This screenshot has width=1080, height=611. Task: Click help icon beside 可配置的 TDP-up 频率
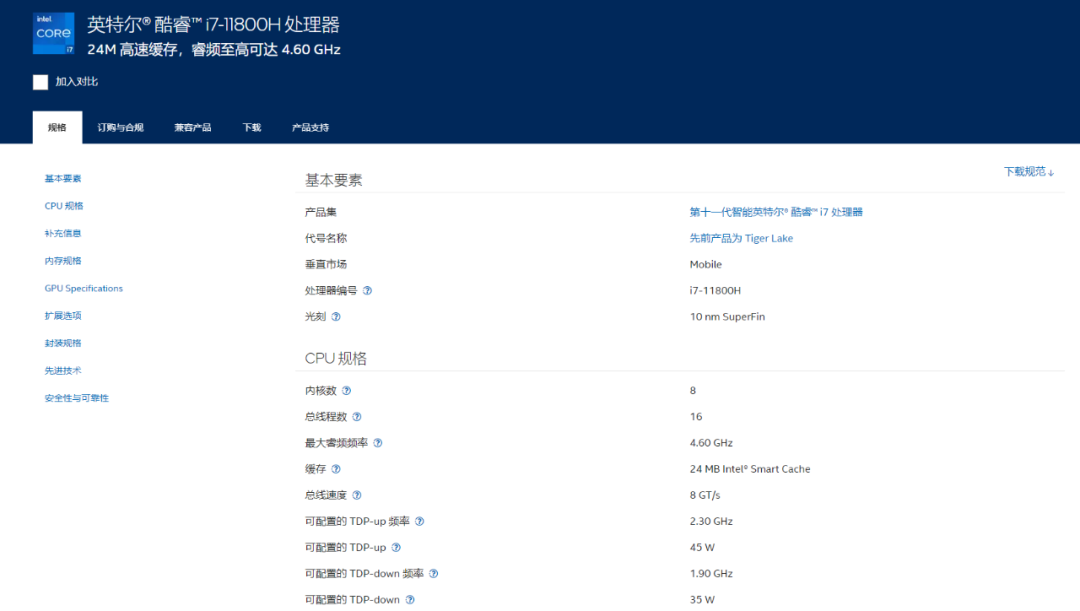(419, 521)
